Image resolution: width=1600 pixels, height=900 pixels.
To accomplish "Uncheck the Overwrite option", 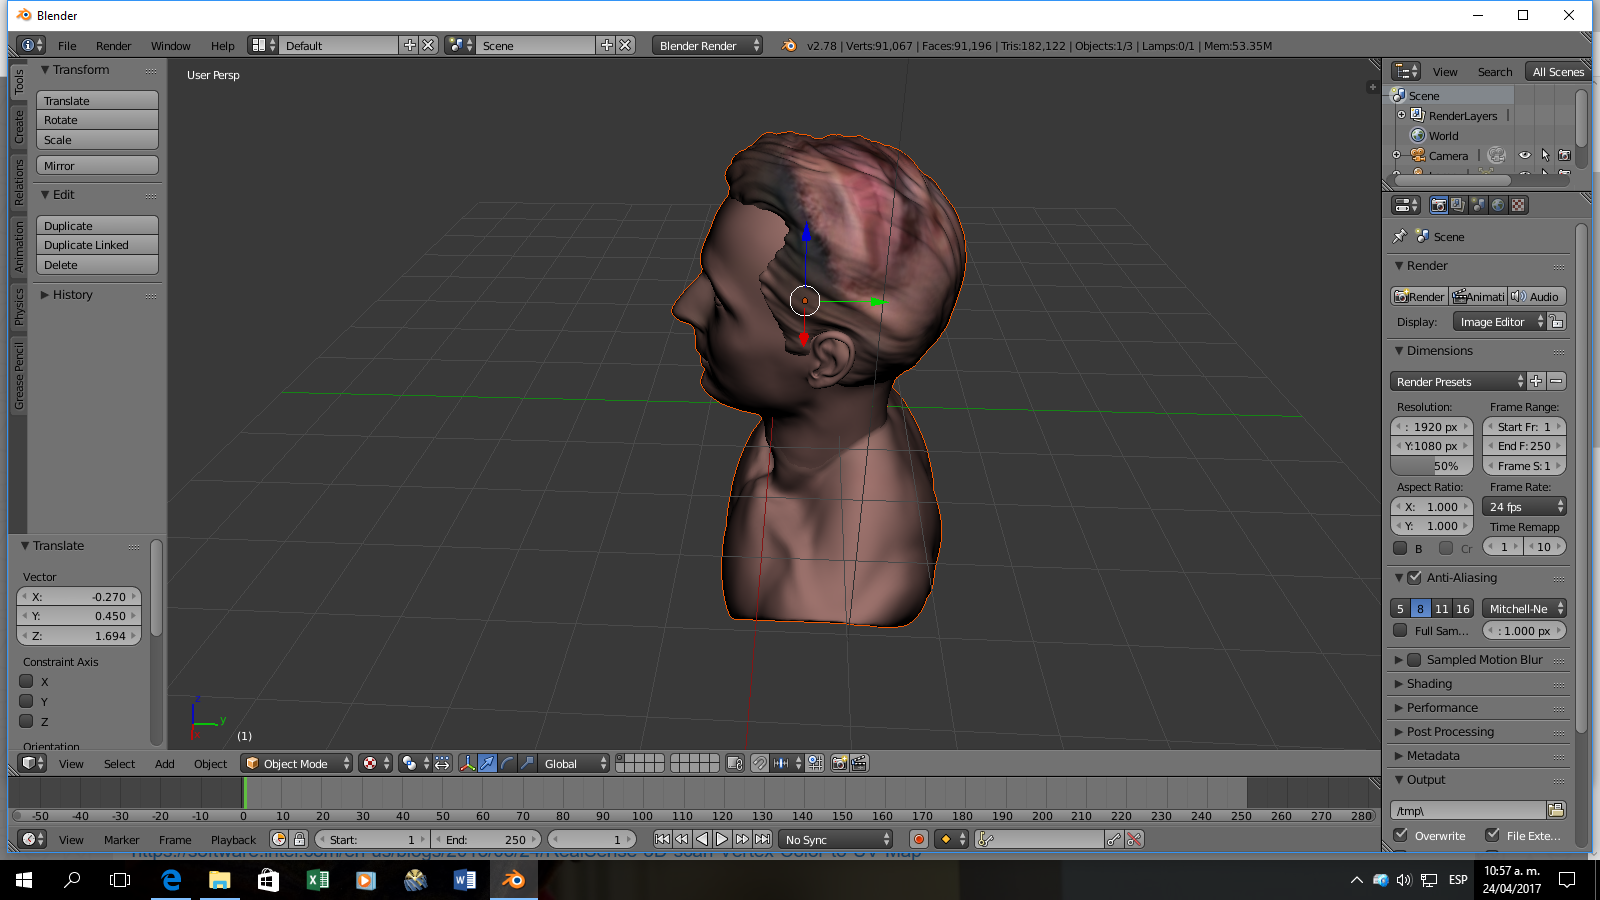I will (1401, 834).
